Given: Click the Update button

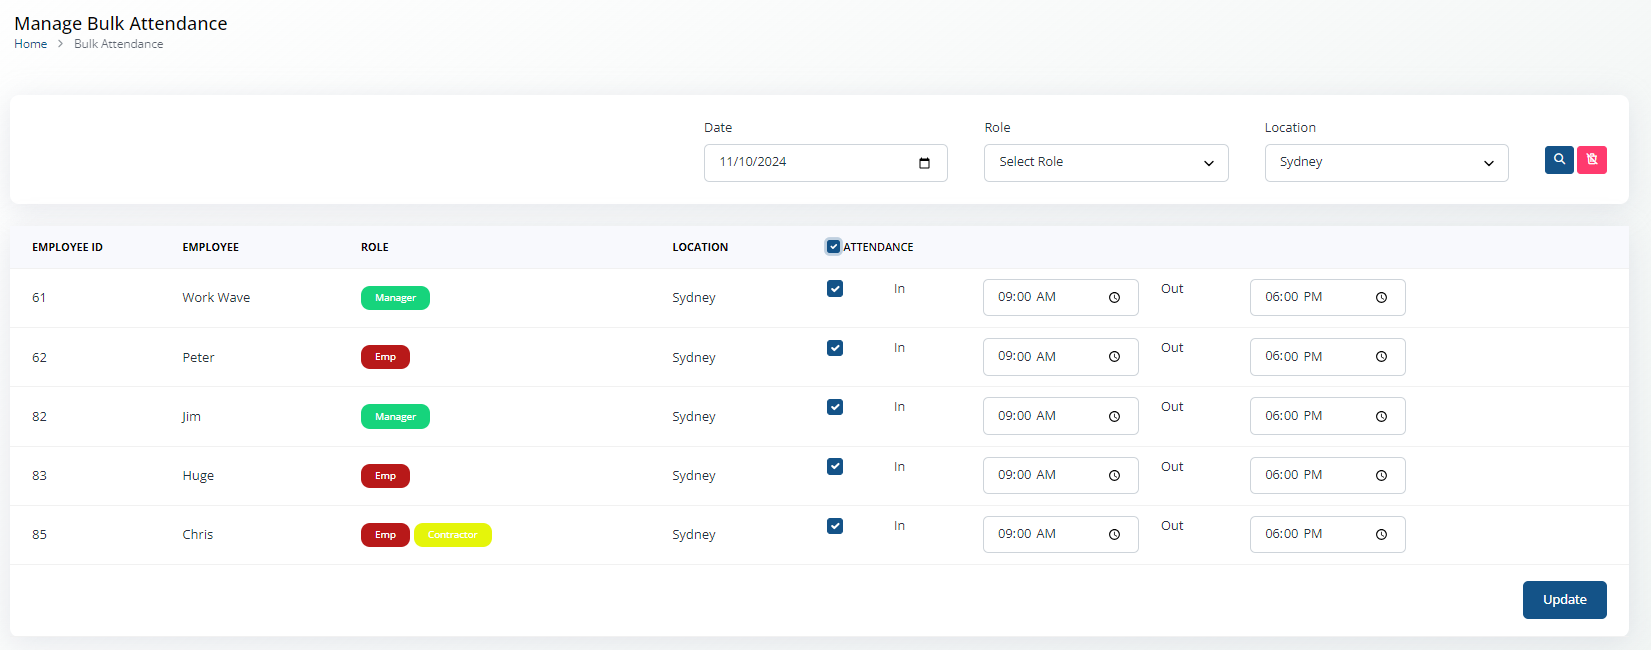Looking at the screenshot, I should pyautogui.click(x=1564, y=600).
